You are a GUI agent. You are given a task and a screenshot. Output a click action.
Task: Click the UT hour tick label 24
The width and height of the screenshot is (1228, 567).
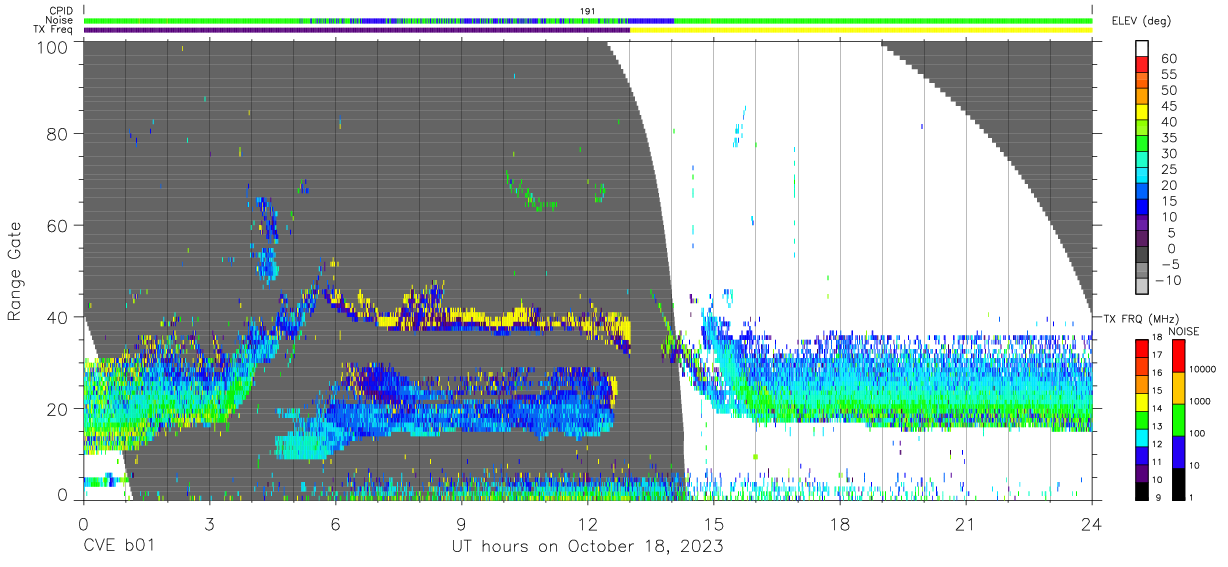[1092, 524]
